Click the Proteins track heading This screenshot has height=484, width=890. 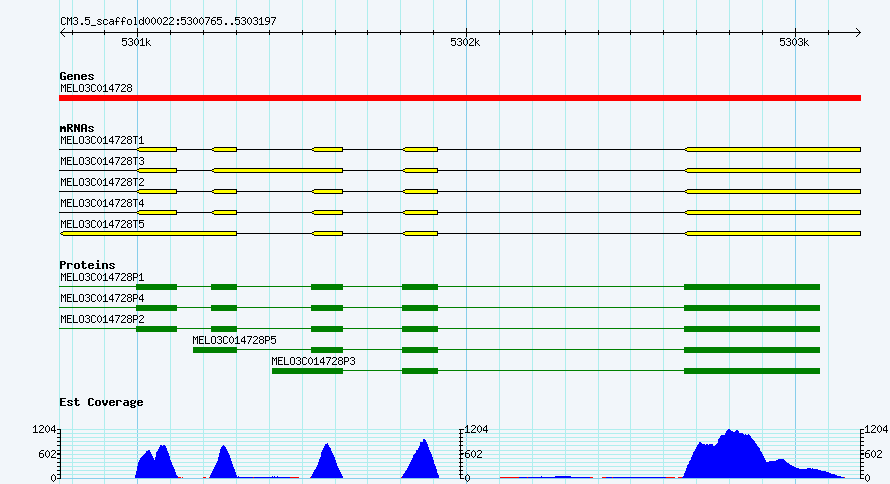[87, 265]
